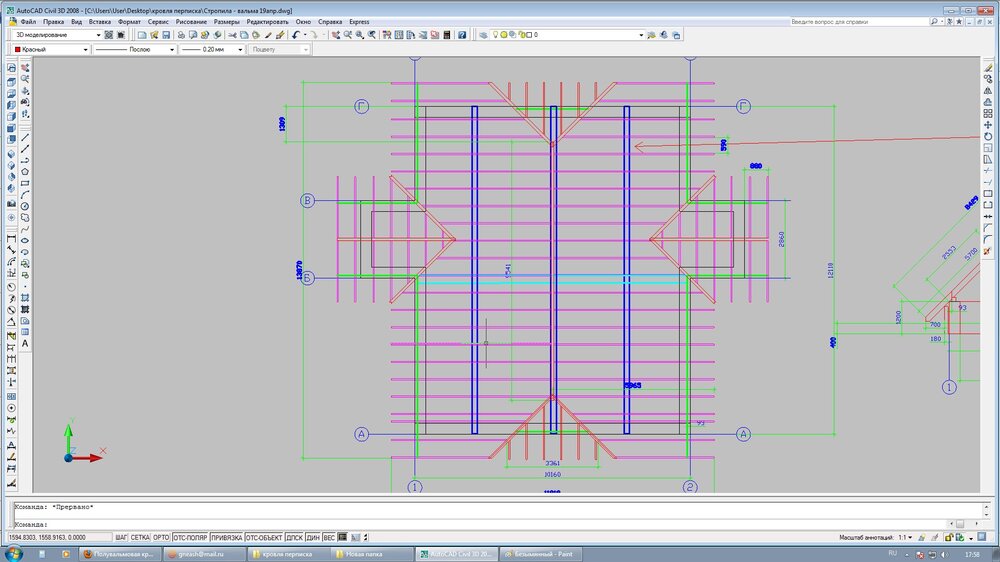Screen dimensions: 1000x562
Task: Open the Размеры menu
Action: pyautogui.click(x=226, y=21)
